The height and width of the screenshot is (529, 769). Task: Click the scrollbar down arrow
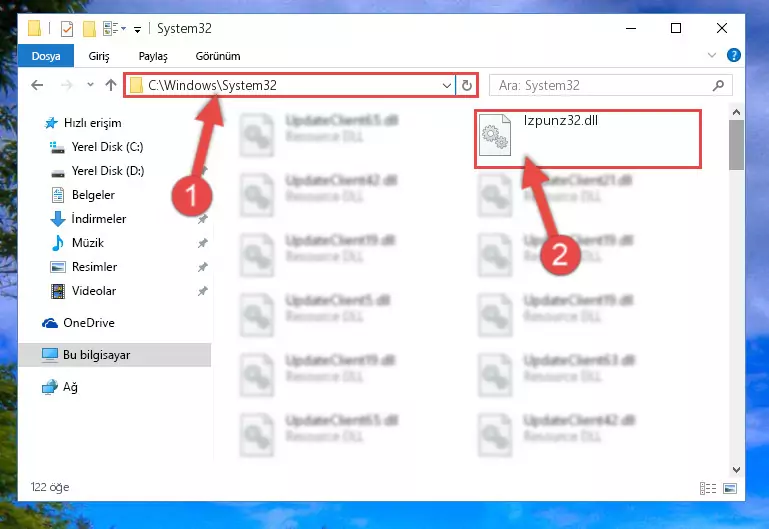(736, 469)
